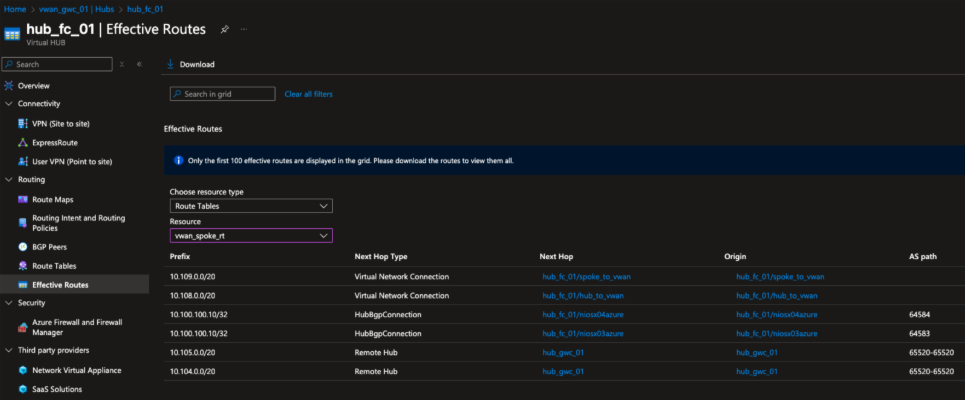The height and width of the screenshot is (400, 965).
Task: Open hub_fc_01/spoke_to_vwan Next Hop link
Action: [x=586, y=276]
